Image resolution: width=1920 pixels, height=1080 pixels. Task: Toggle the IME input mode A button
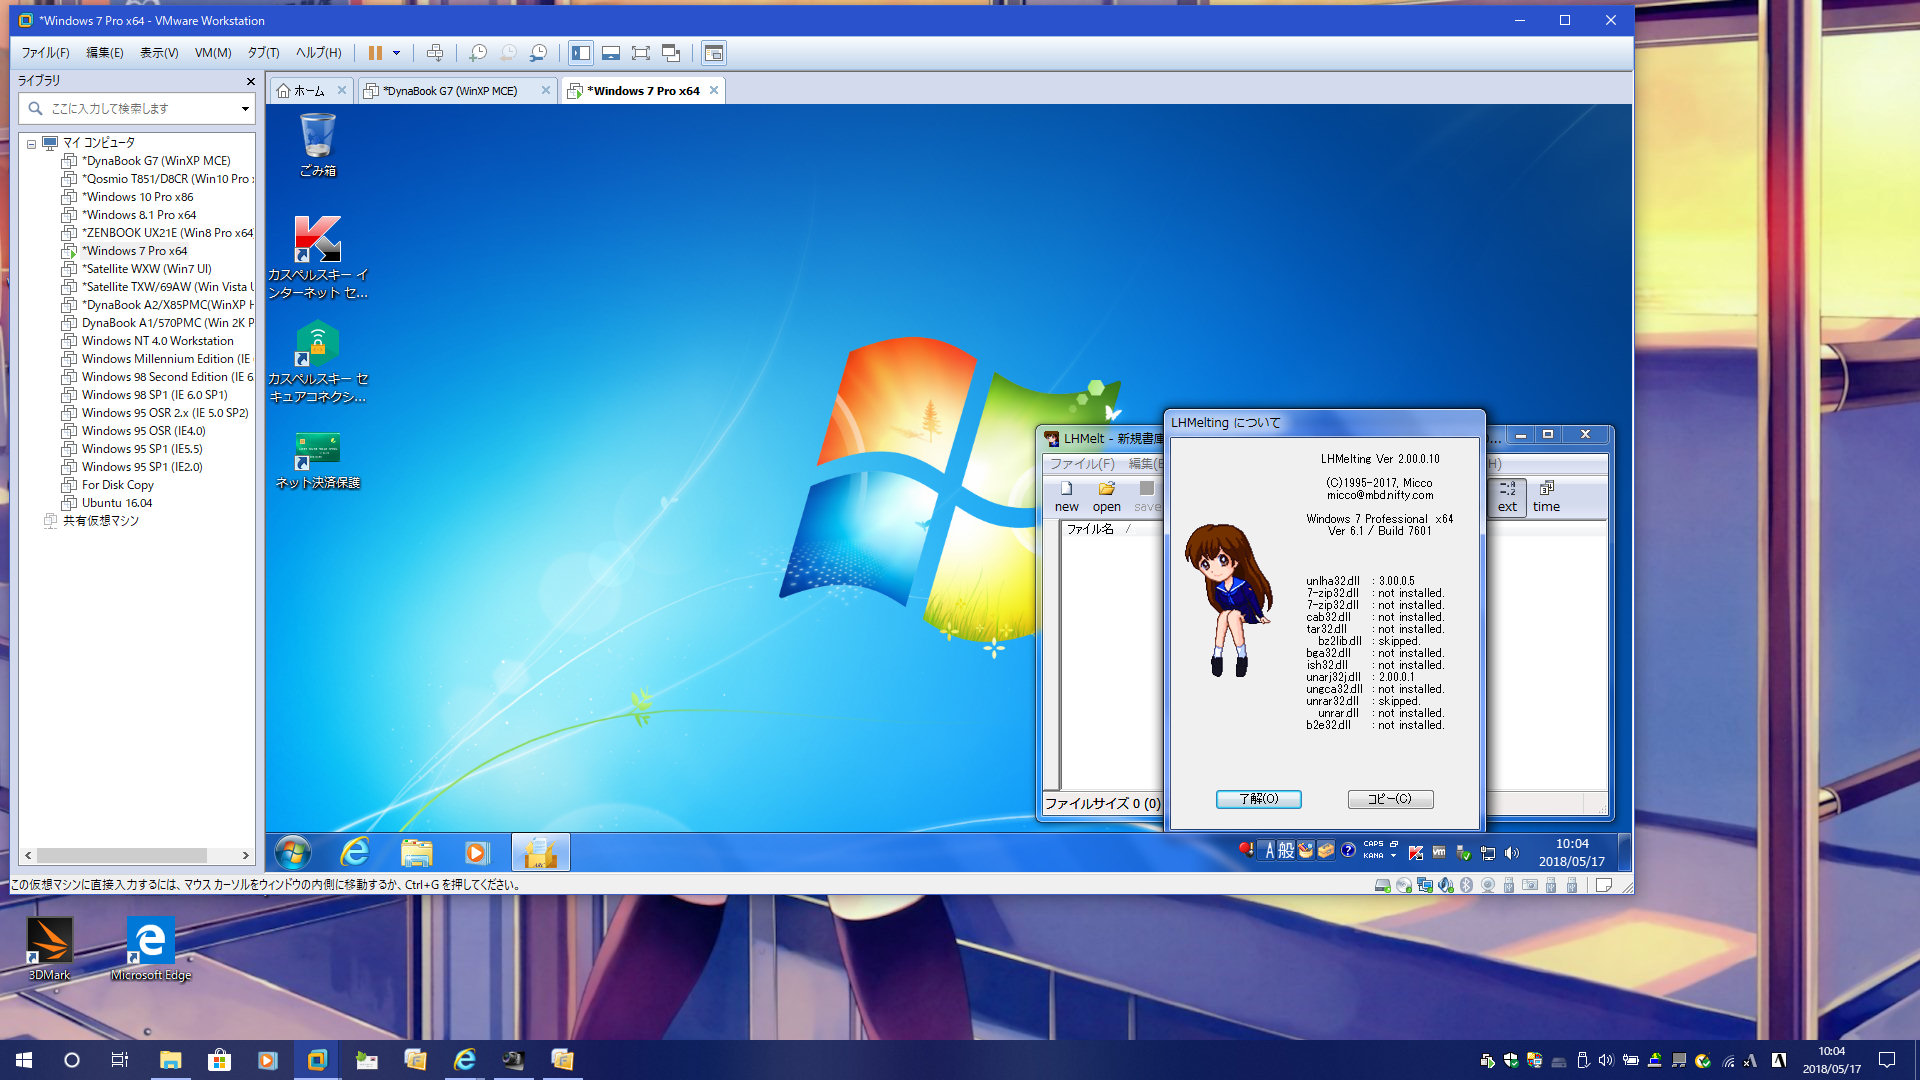pyautogui.click(x=1270, y=851)
